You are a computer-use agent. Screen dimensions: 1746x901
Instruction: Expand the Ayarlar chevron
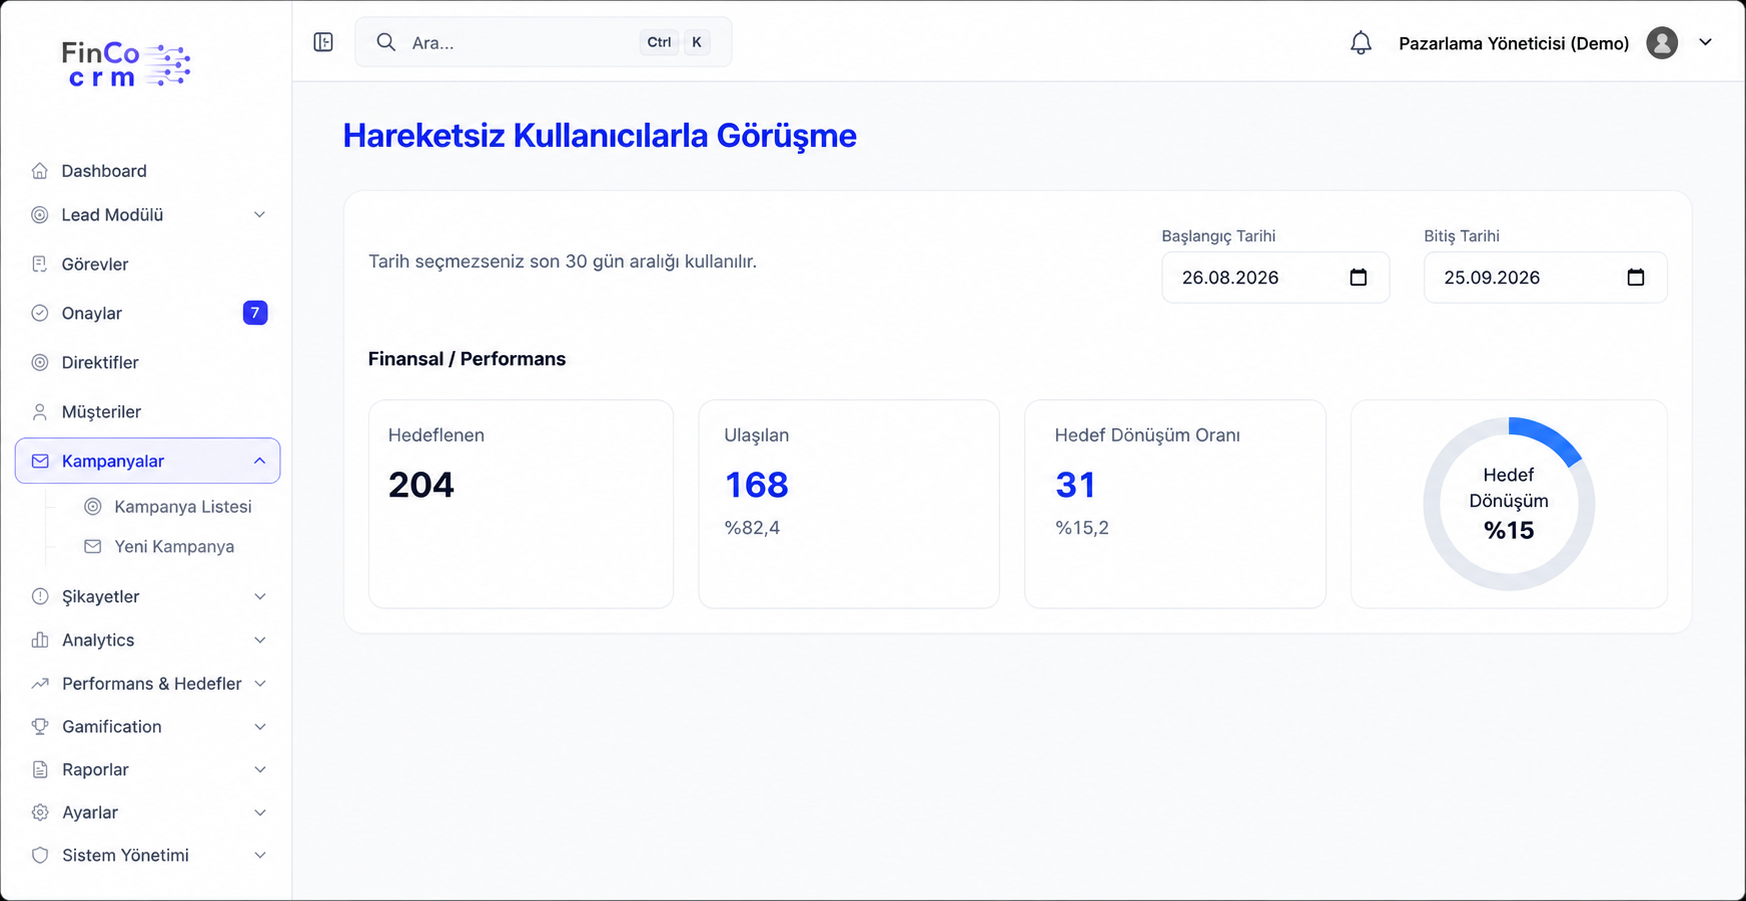click(260, 813)
